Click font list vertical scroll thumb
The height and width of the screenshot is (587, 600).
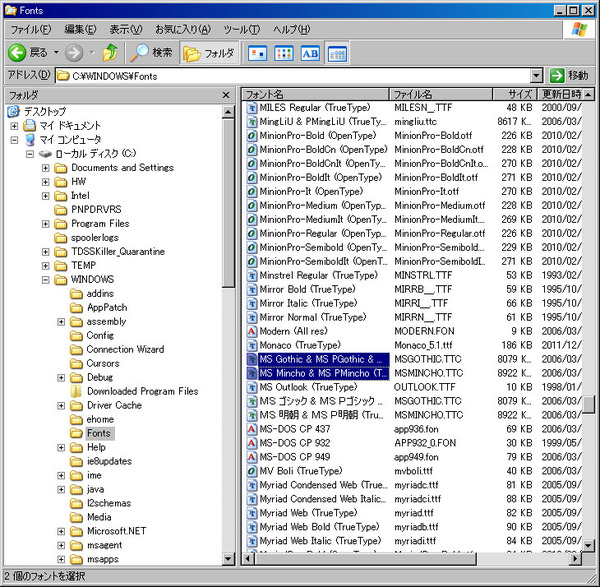pos(589,404)
